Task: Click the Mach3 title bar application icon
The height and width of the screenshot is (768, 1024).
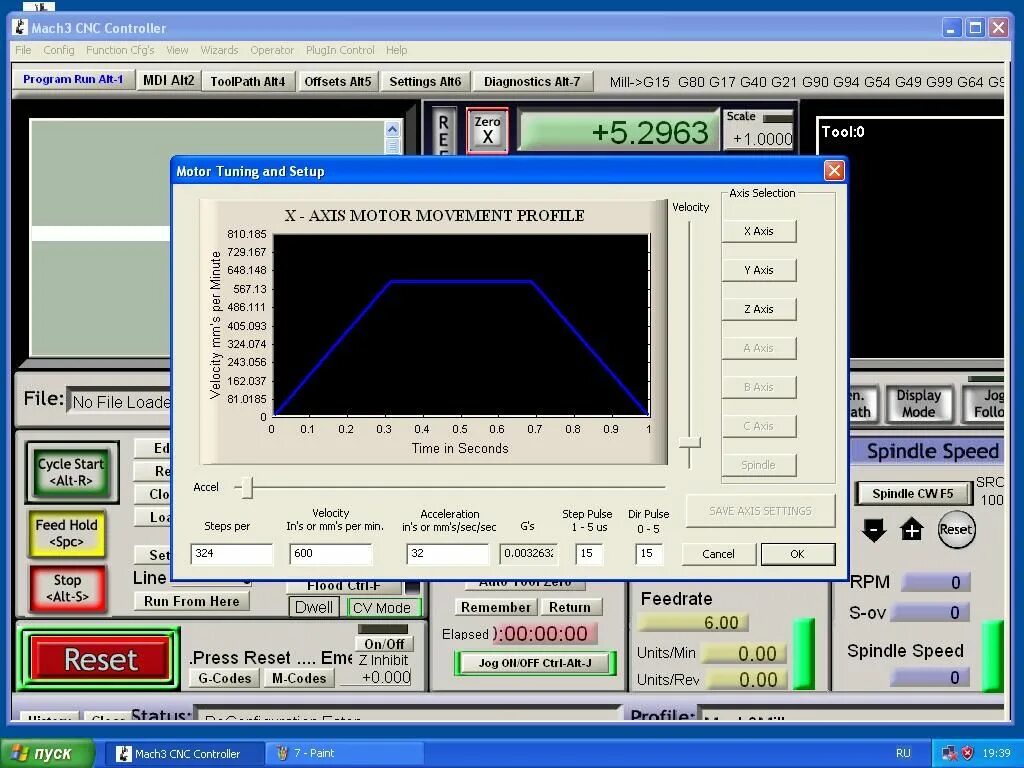Action: (20, 27)
